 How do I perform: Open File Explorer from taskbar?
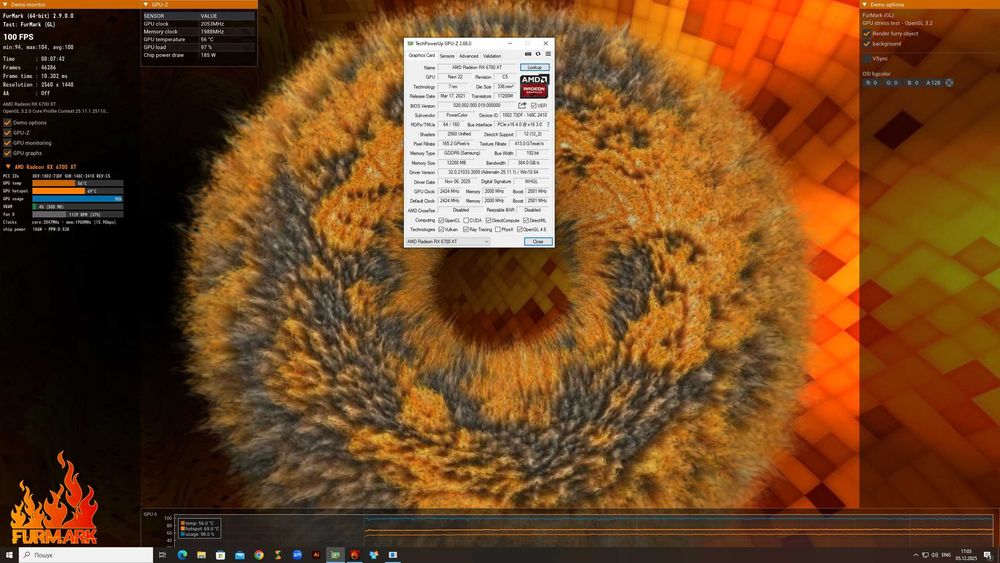coord(202,555)
